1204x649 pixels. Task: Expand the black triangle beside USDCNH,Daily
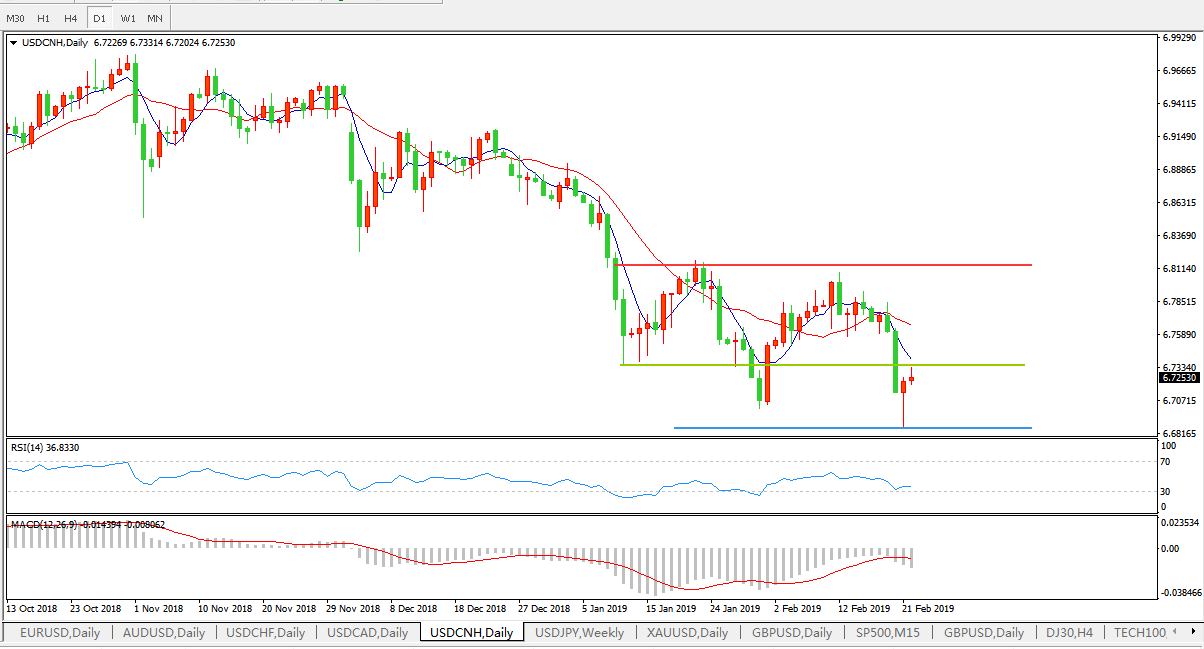(12, 43)
